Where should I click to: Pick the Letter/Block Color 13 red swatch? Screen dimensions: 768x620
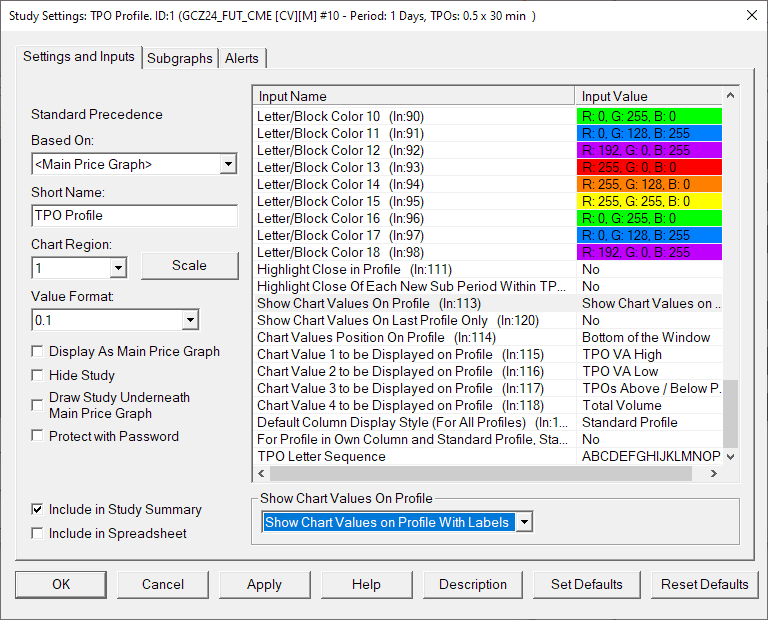(x=649, y=167)
